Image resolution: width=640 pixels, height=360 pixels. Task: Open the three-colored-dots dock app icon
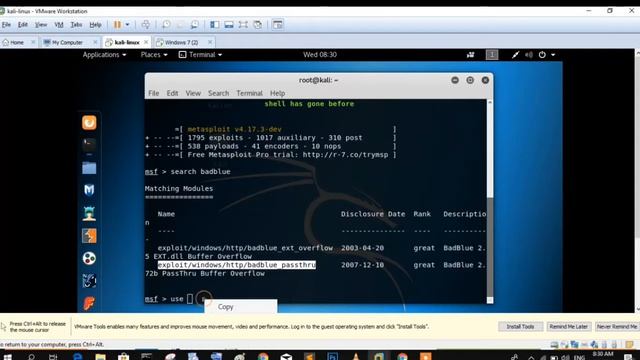pos(89,258)
